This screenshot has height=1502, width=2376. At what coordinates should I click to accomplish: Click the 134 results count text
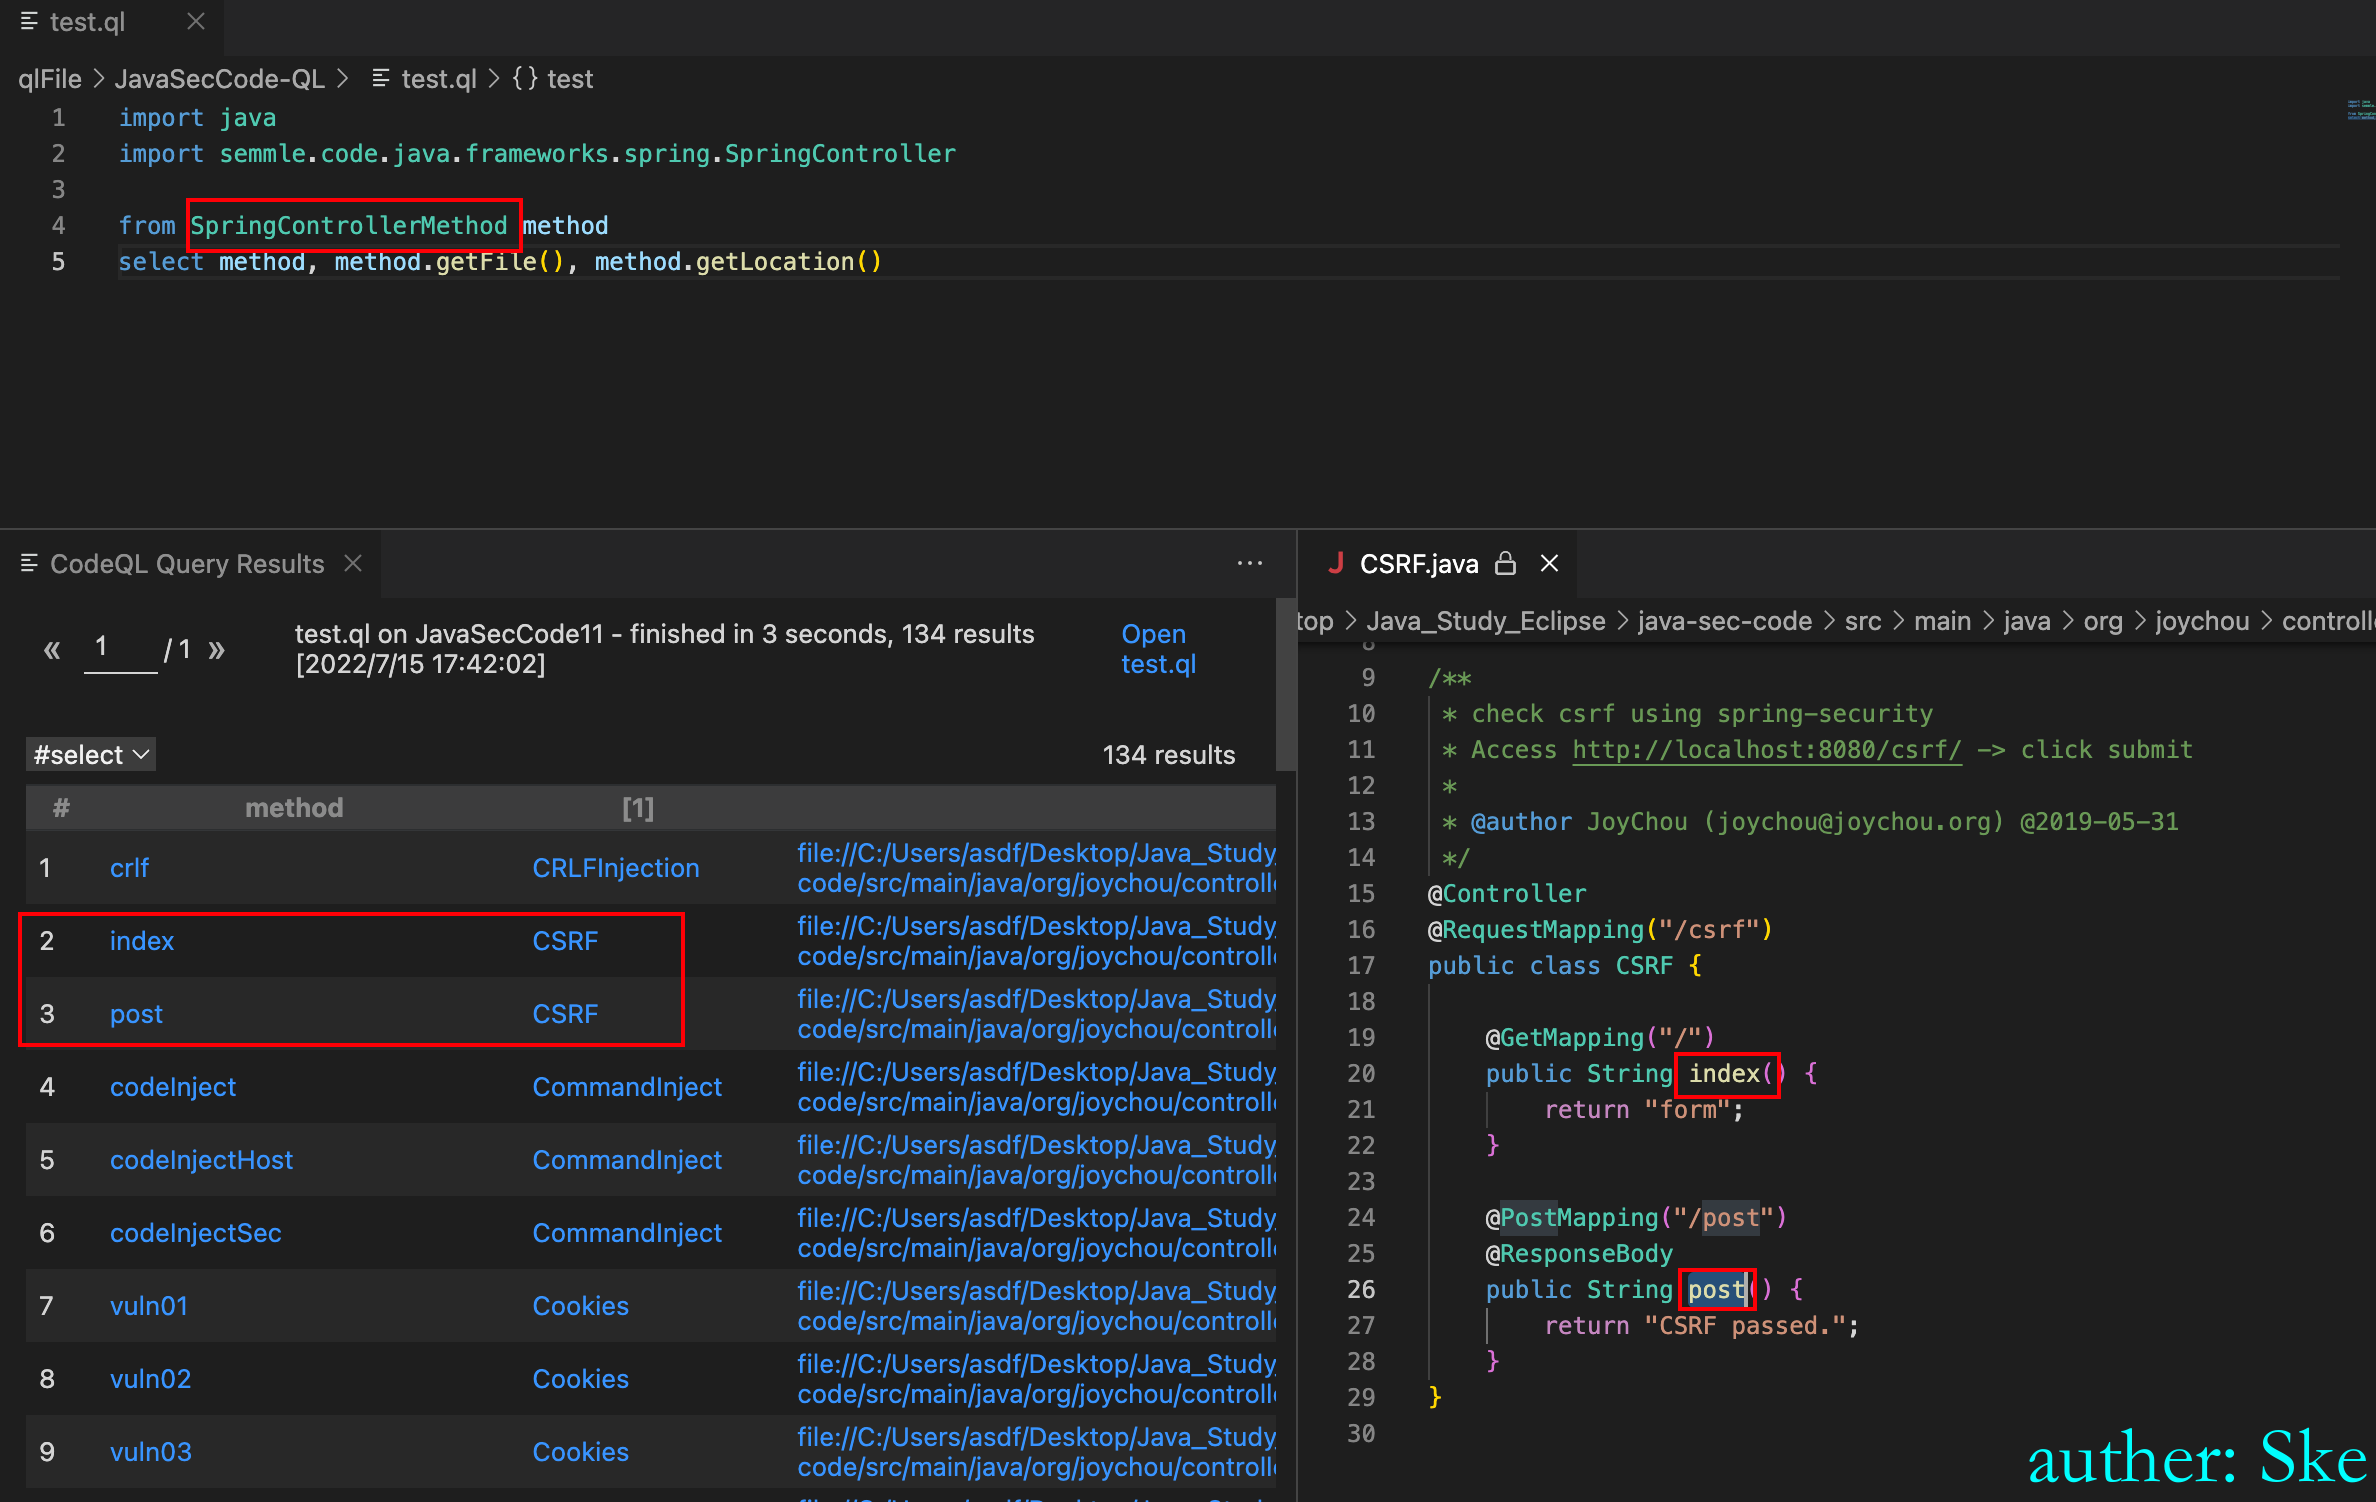1168,755
